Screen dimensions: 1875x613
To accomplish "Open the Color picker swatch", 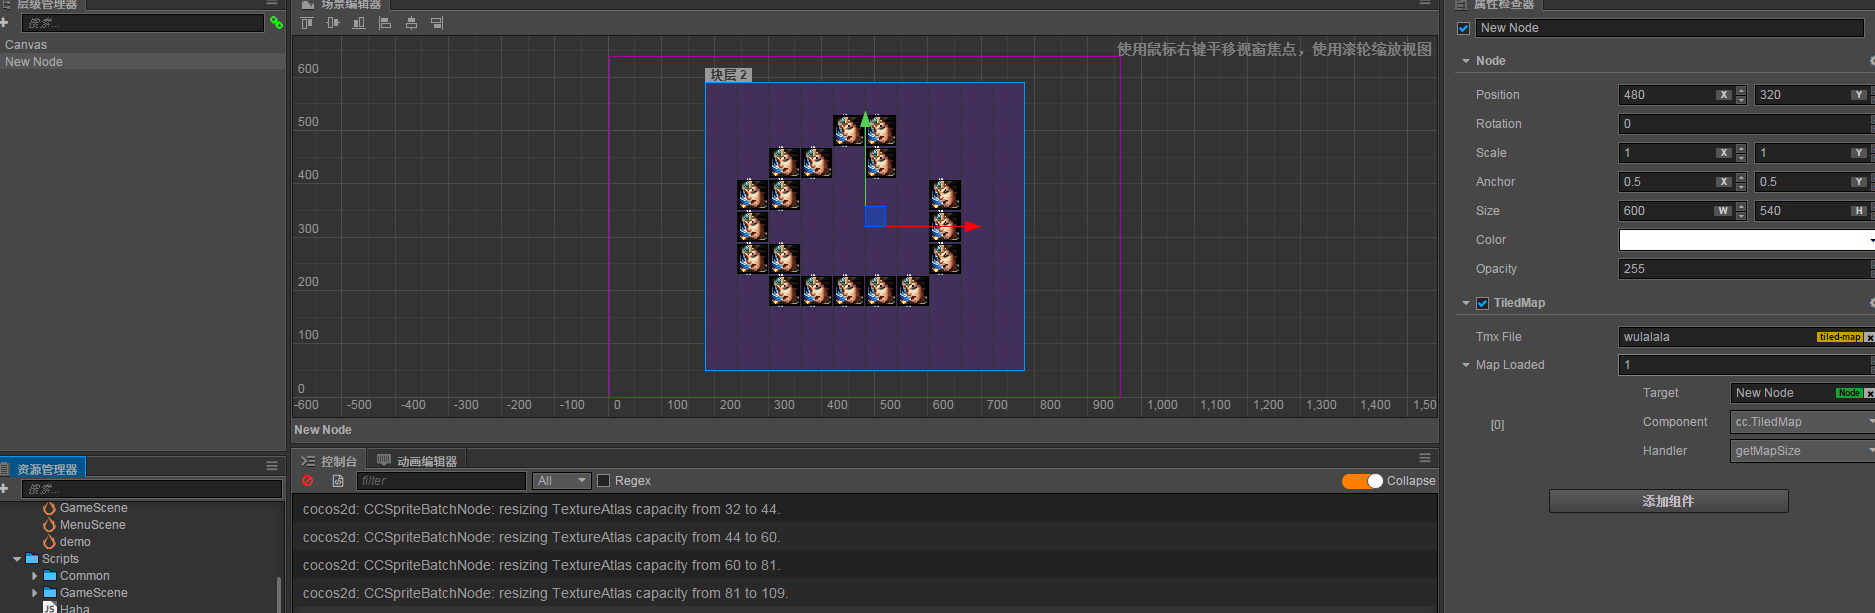I will point(1746,240).
